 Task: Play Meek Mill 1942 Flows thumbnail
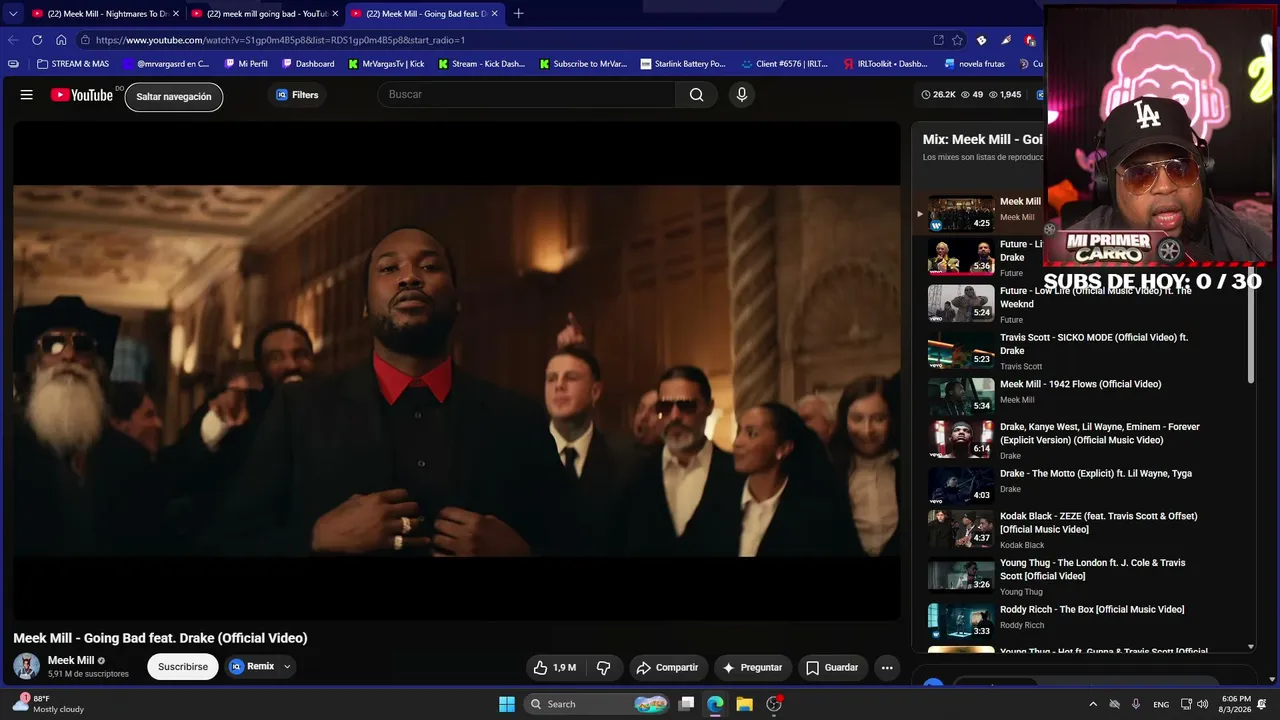pyautogui.click(x=961, y=396)
